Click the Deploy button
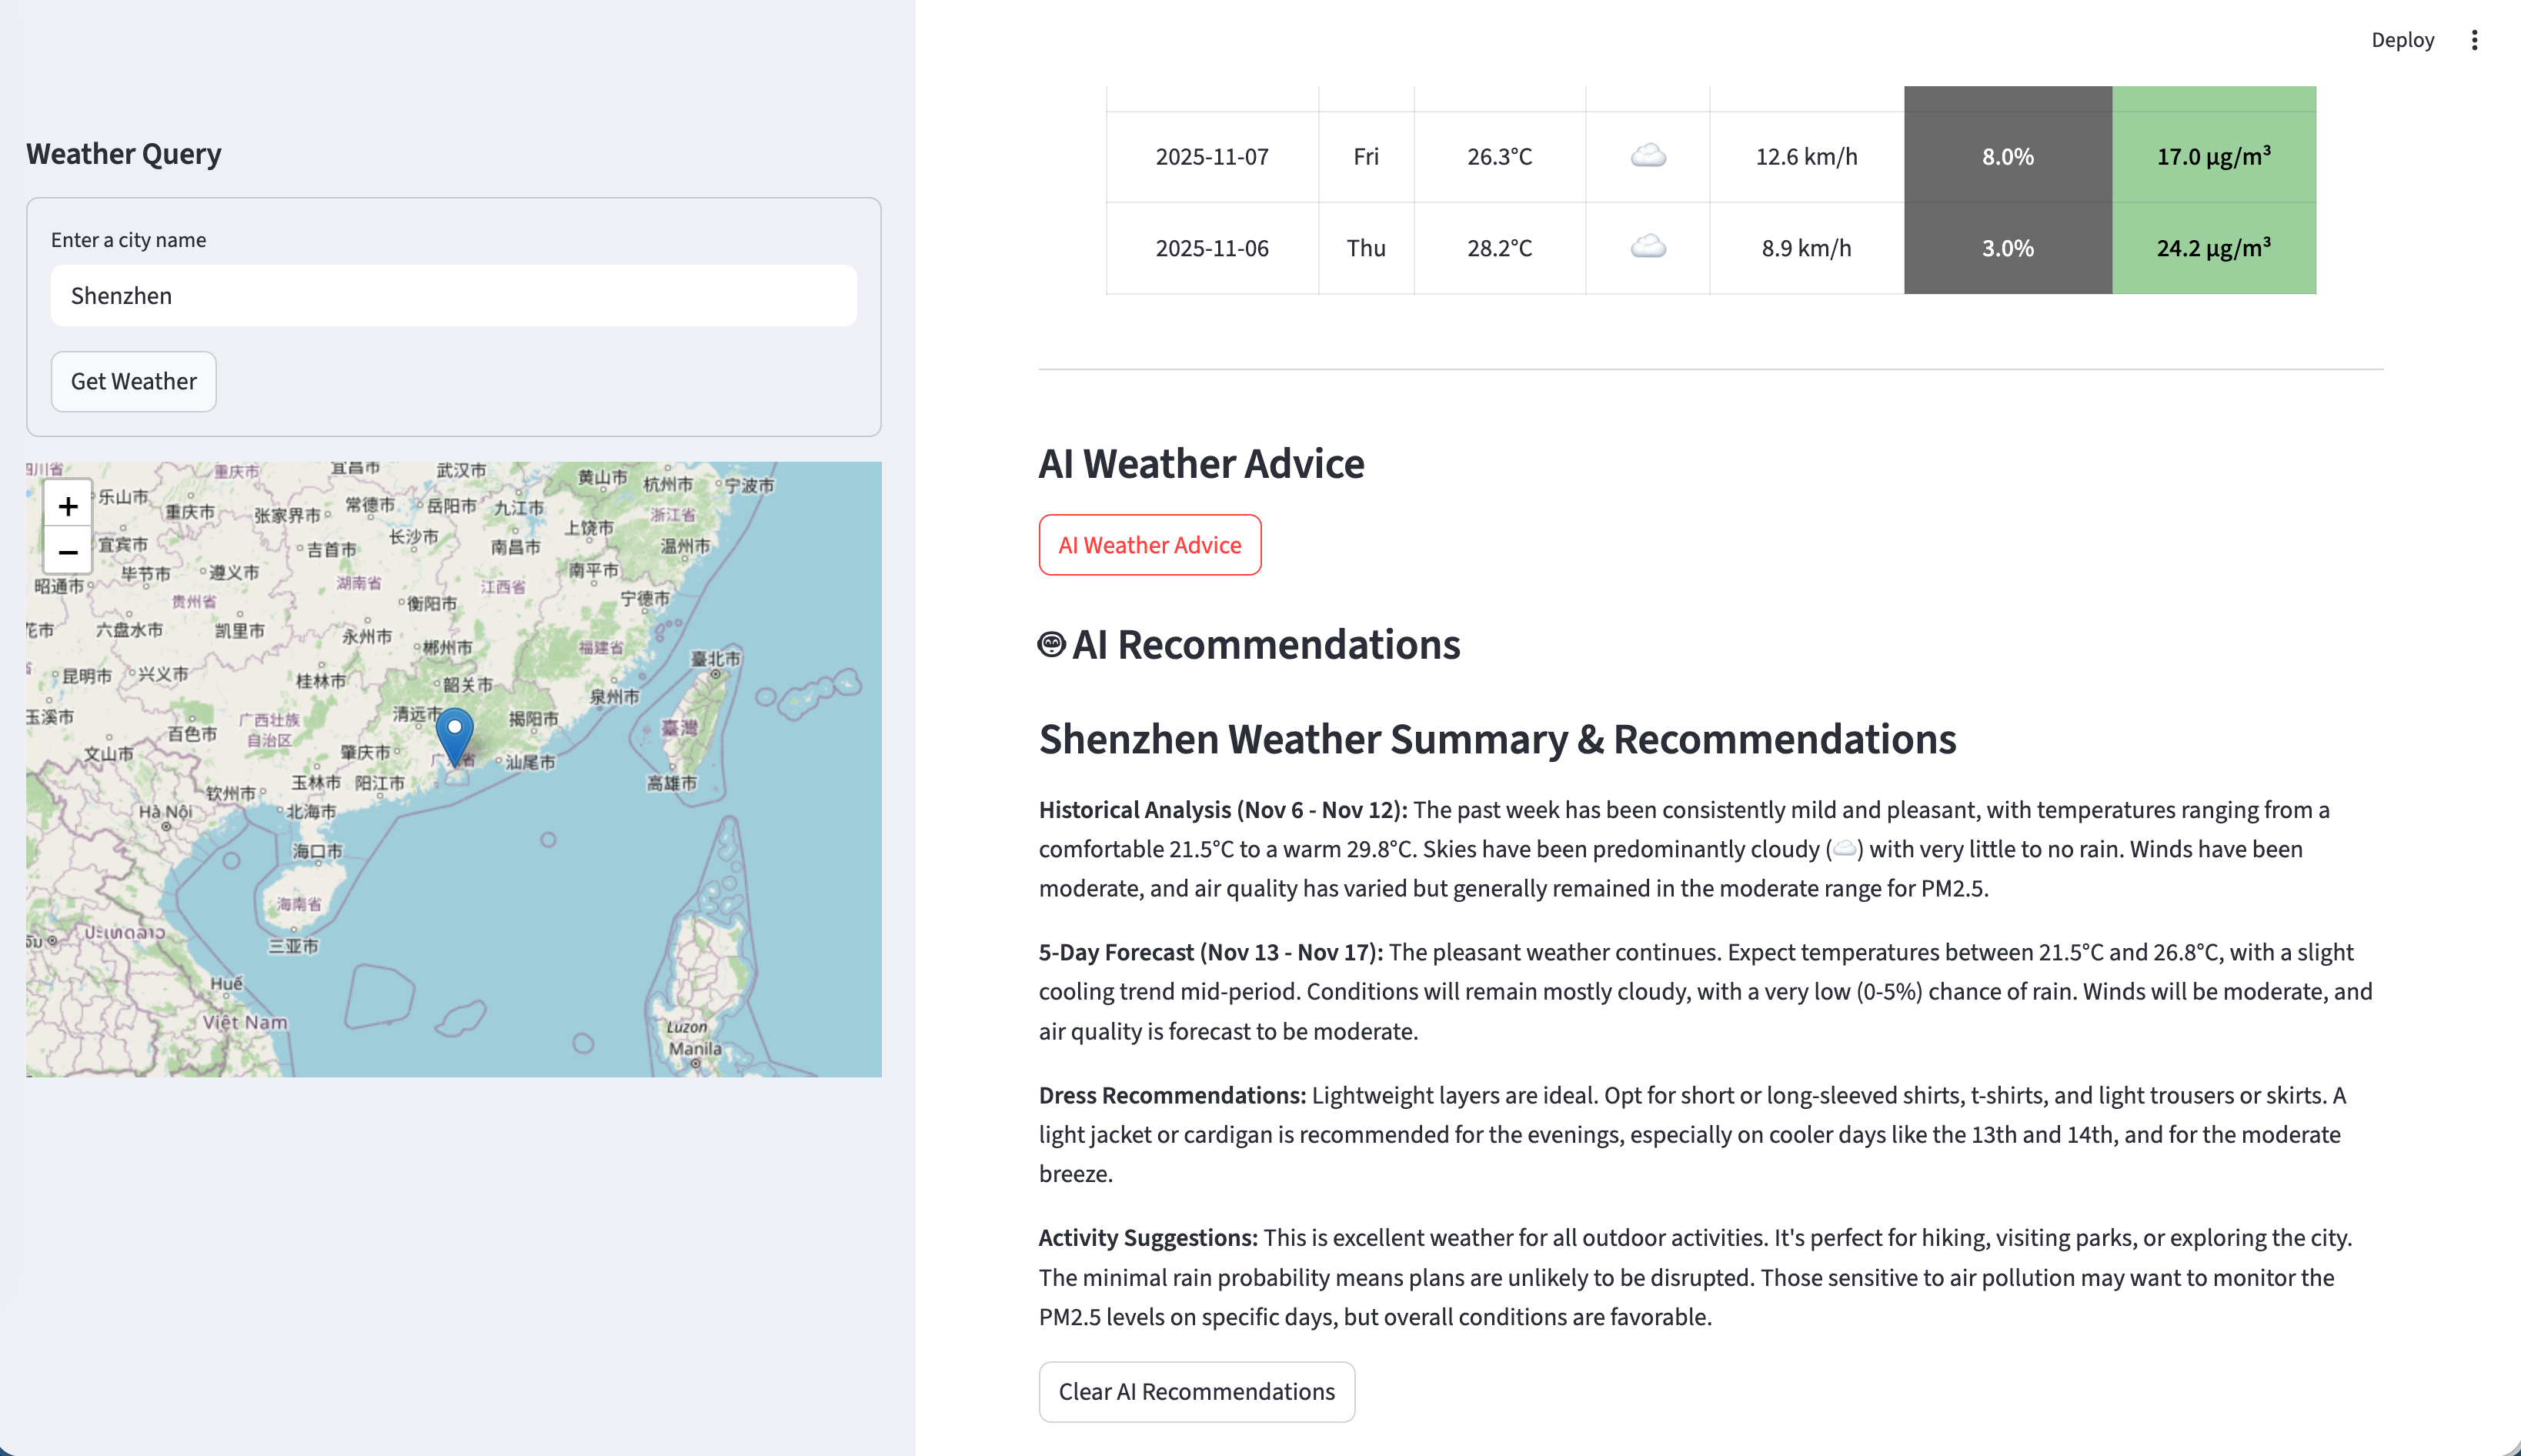This screenshot has width=2521, height=1456. coord(2402,40)
